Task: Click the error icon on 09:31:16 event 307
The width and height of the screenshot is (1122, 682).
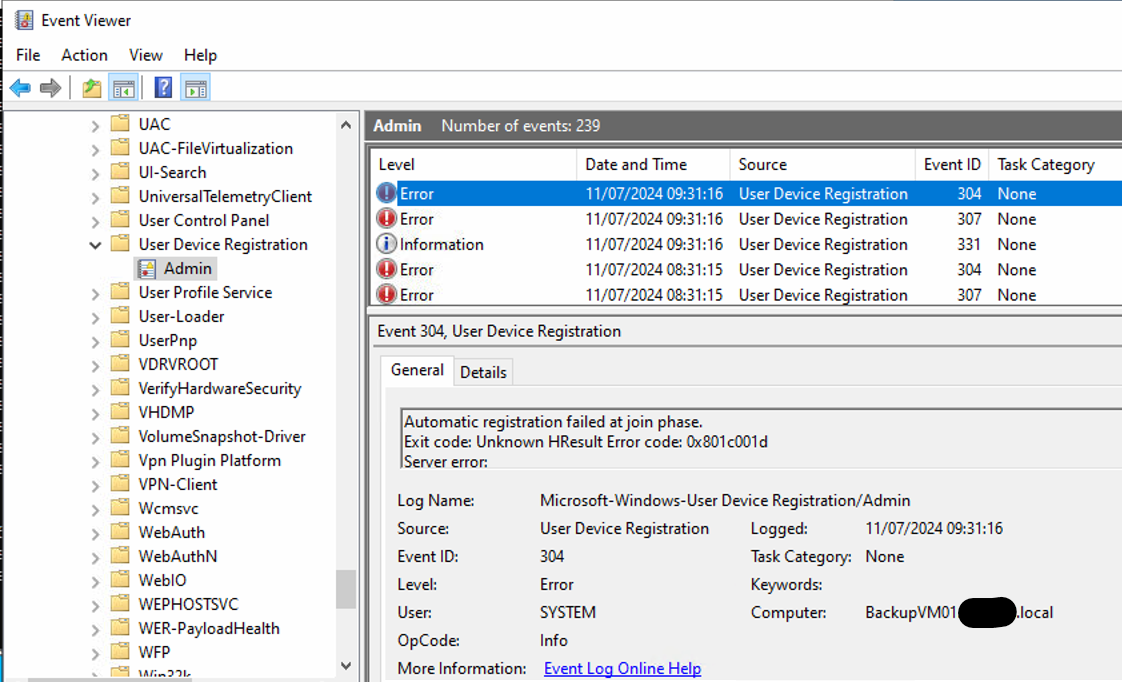Action: (x=386, y=218)
